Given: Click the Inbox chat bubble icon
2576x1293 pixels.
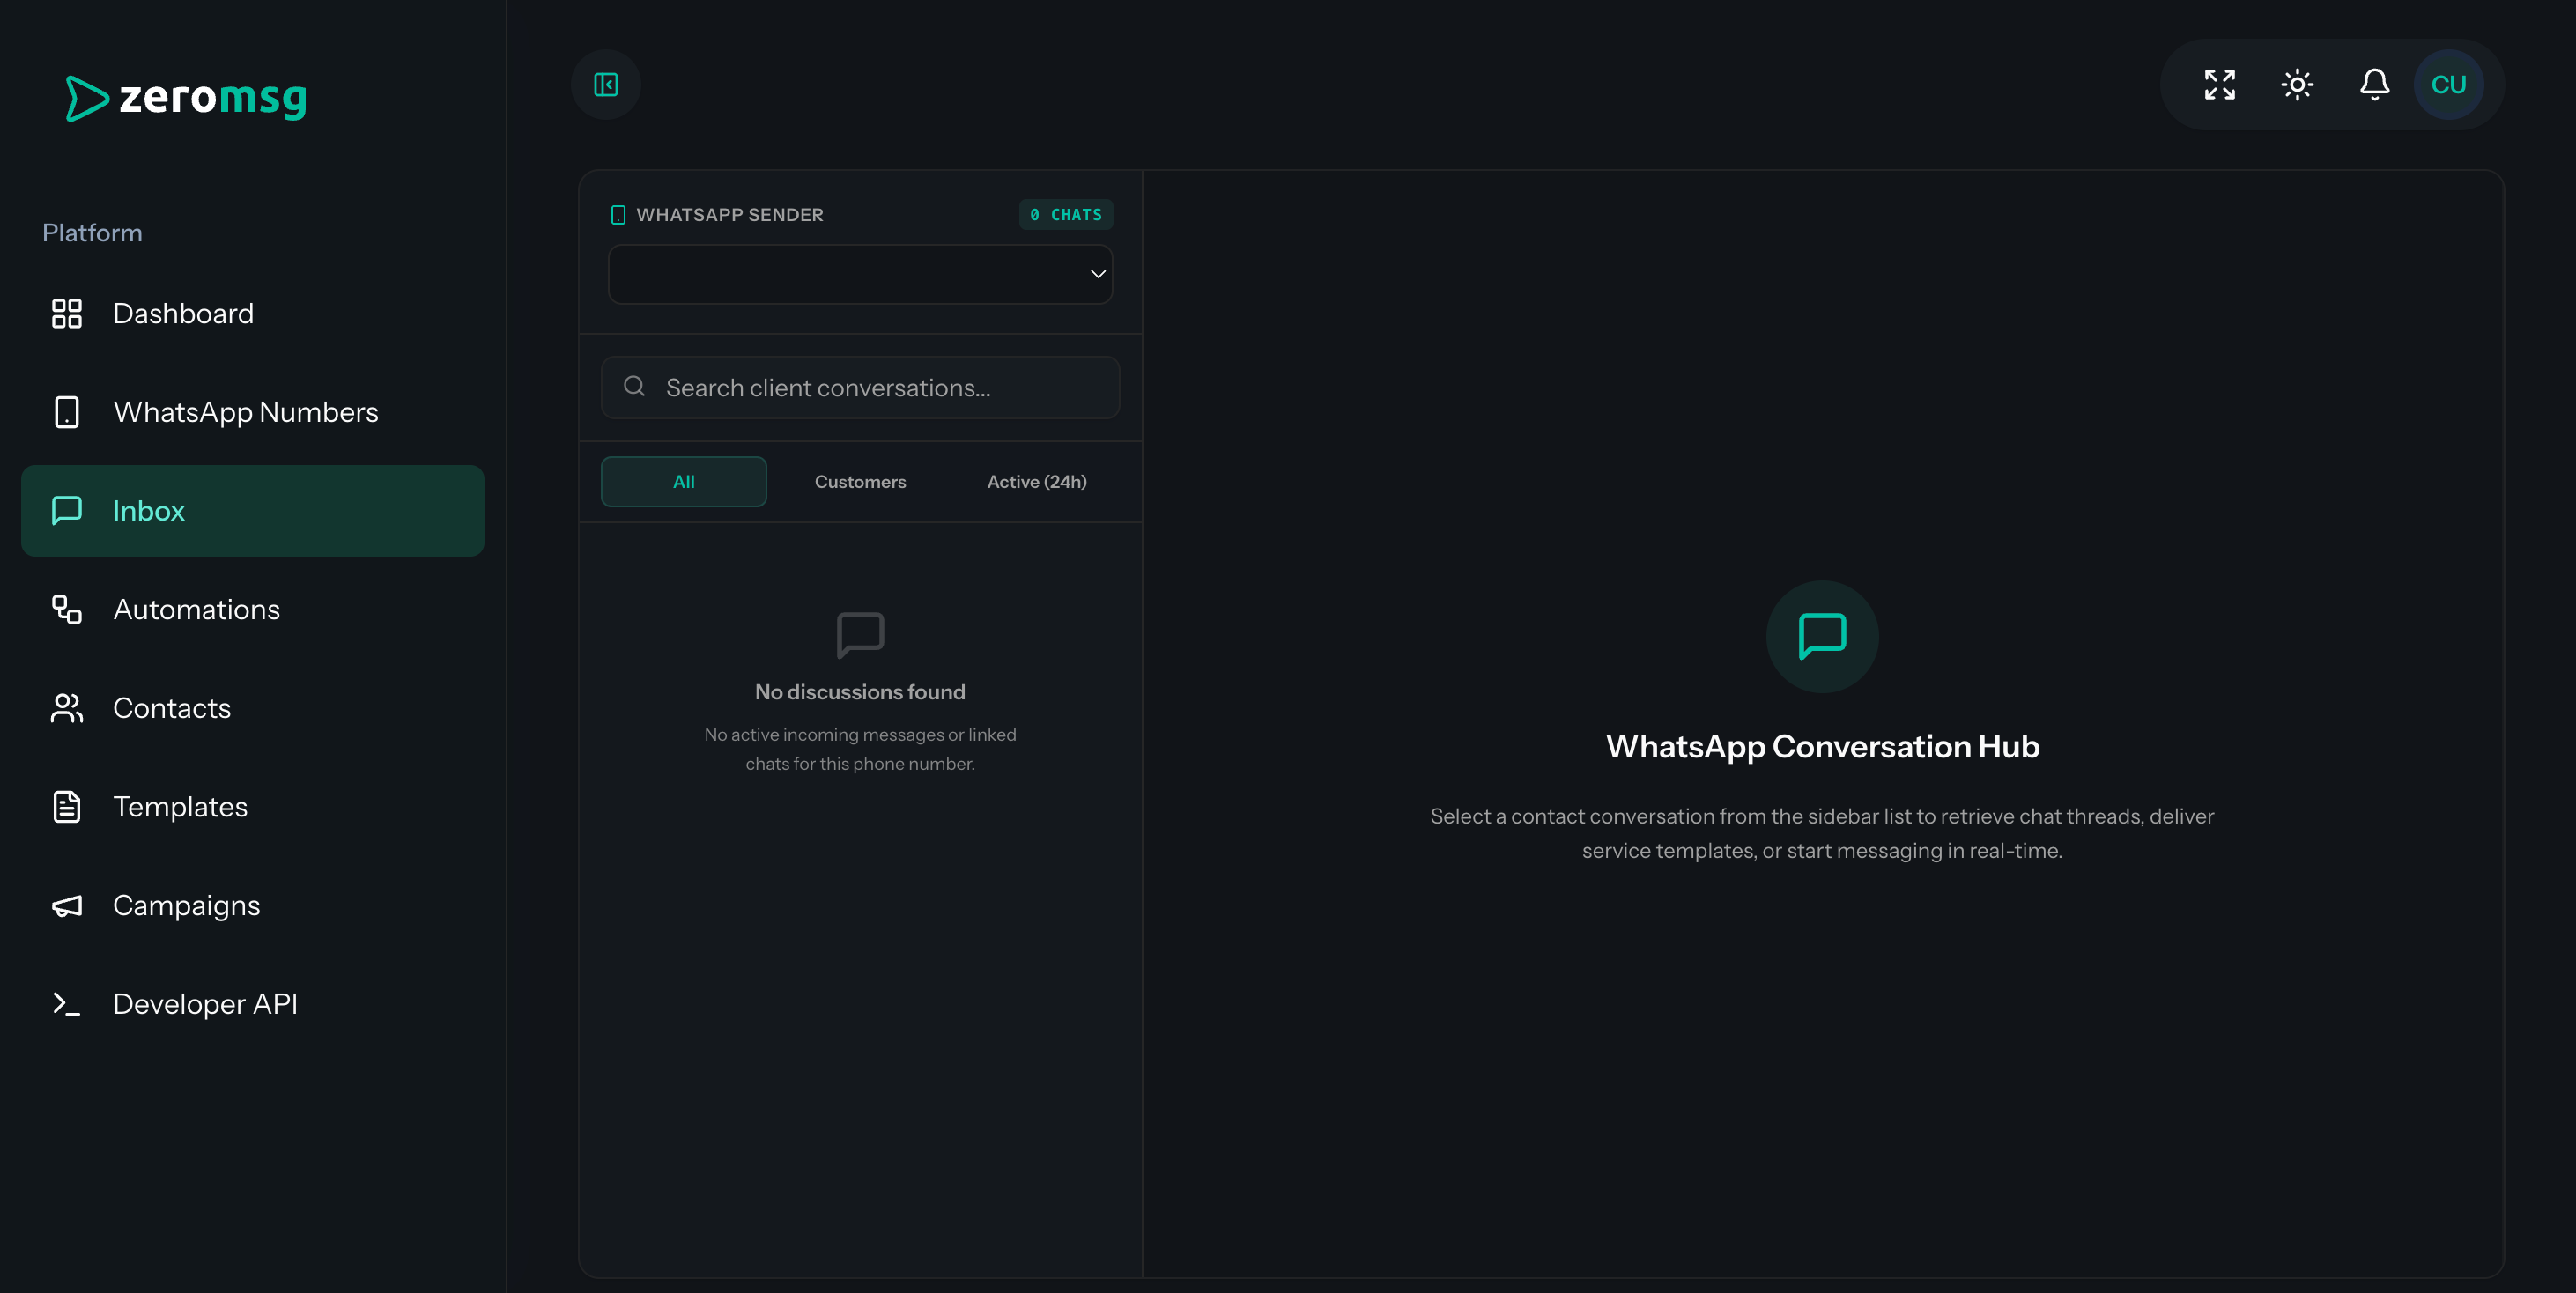Looking at the screenshot, I should [67, 510].
